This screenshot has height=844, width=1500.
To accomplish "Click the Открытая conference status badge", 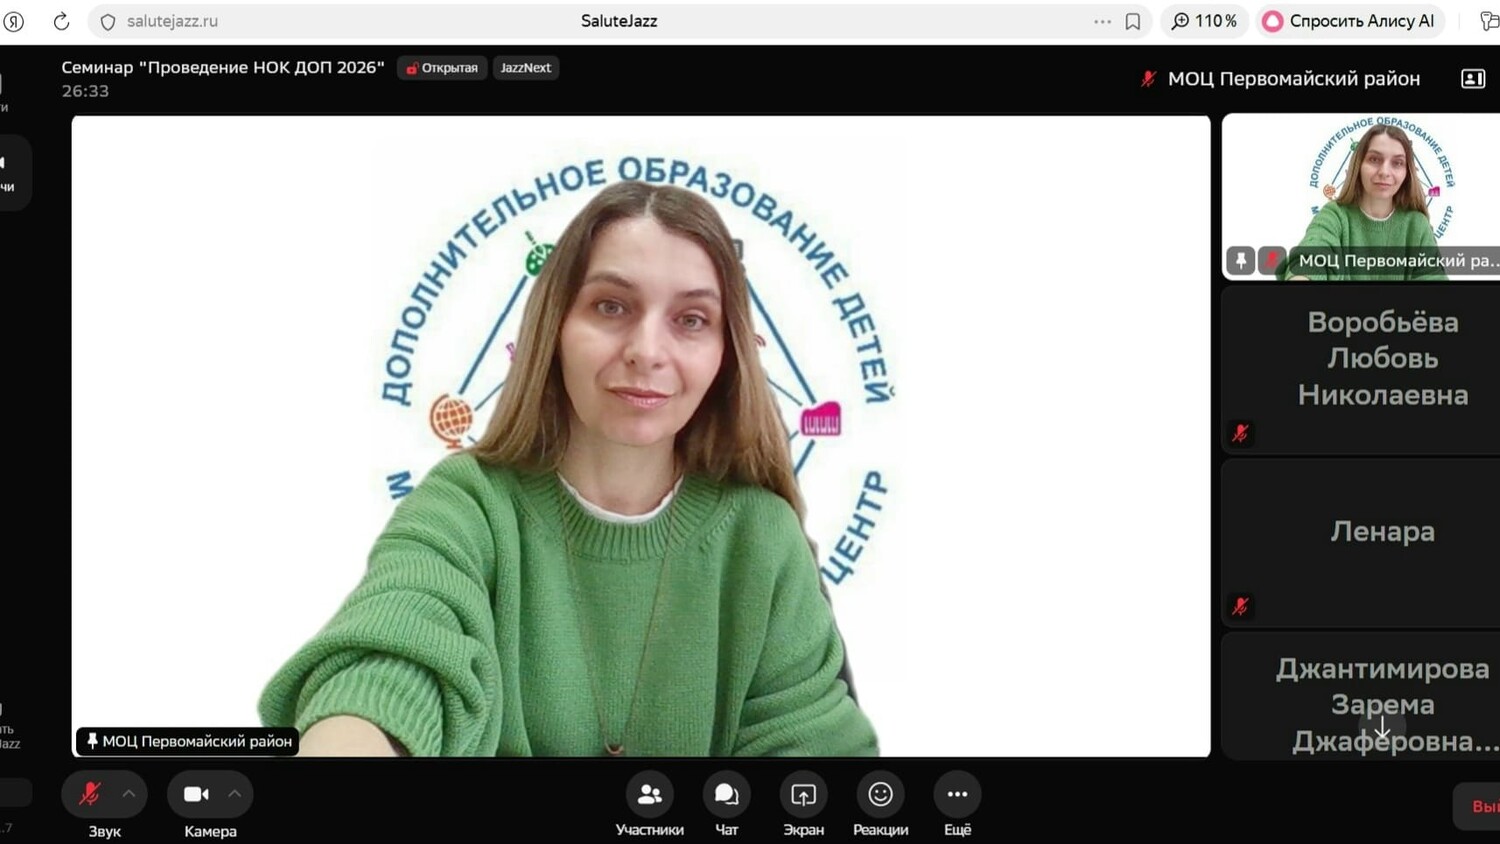I will (x=442, y=68).
